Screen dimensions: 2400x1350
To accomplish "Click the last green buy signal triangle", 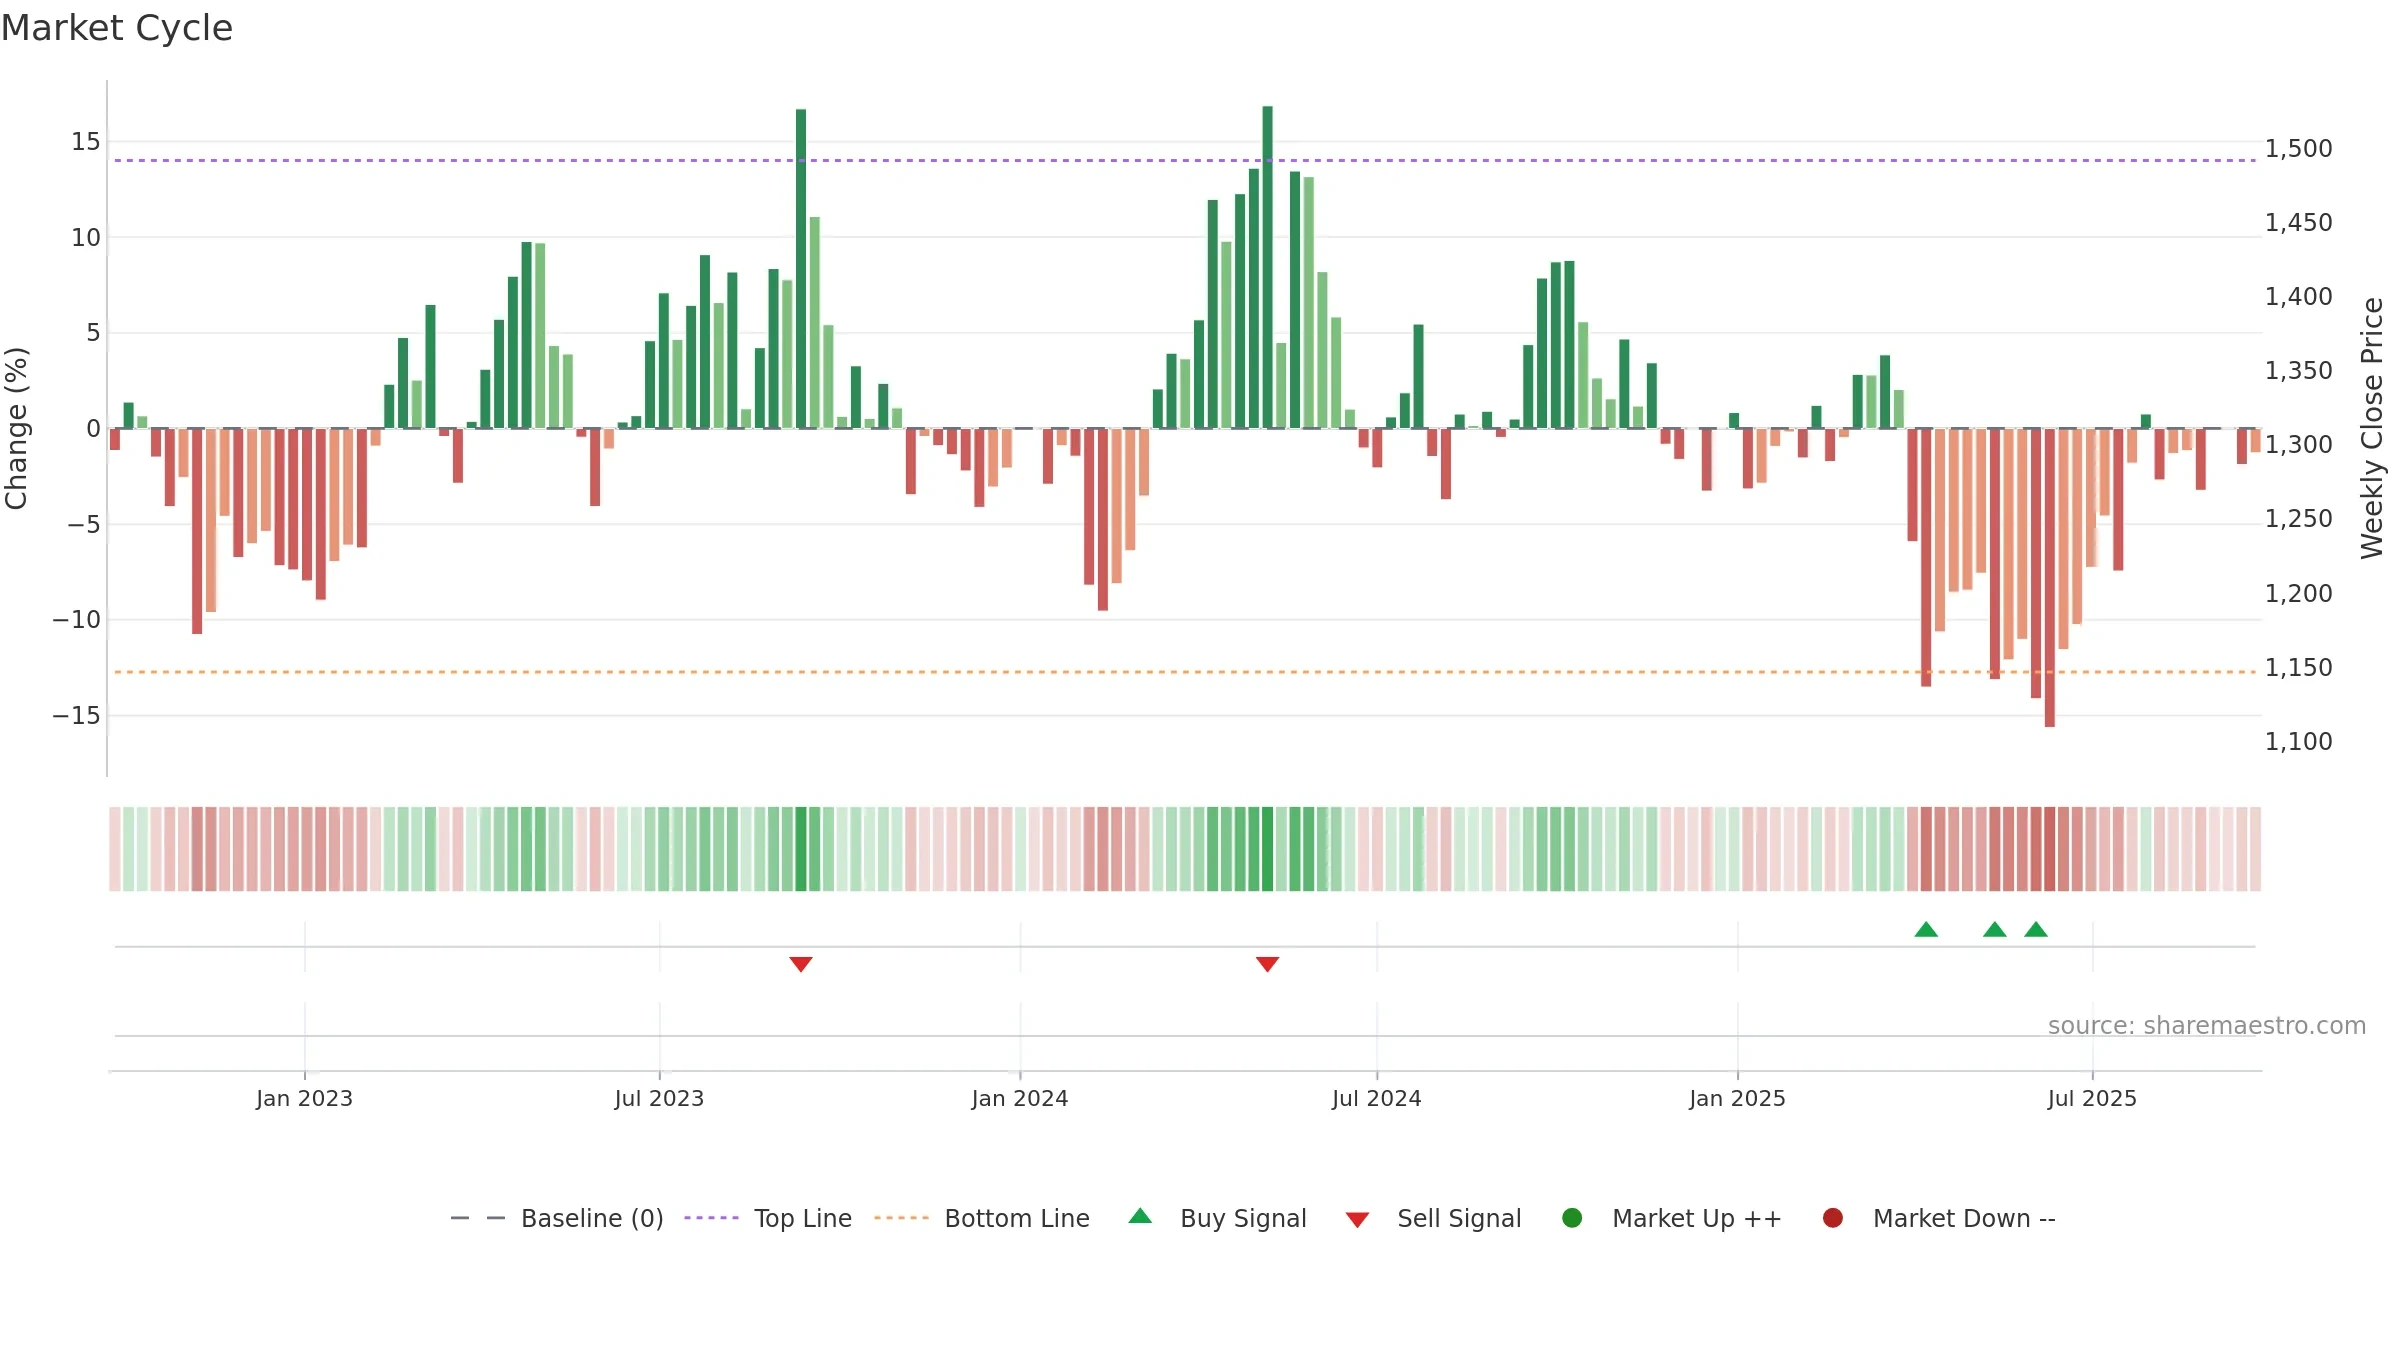I will tap(2036, 930).
